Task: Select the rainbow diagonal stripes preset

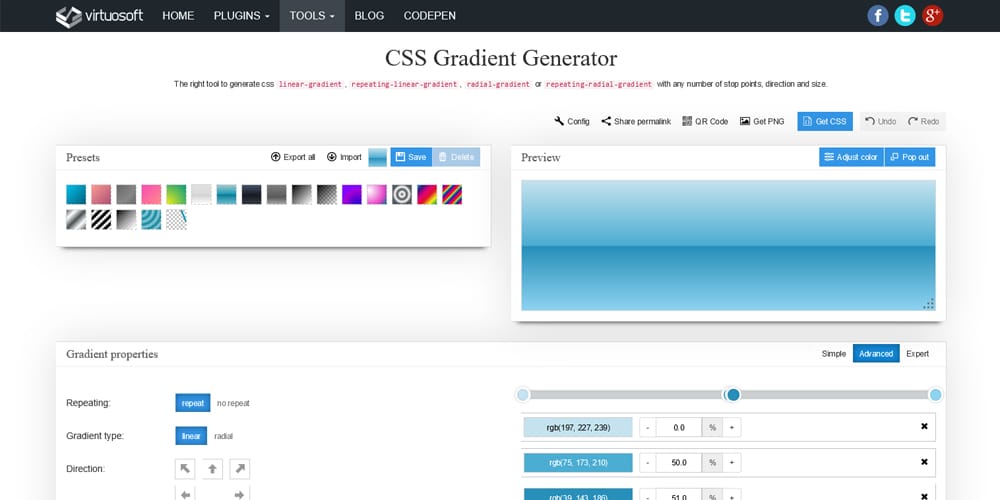Action: pyautogui.click(x=452, y=195)
